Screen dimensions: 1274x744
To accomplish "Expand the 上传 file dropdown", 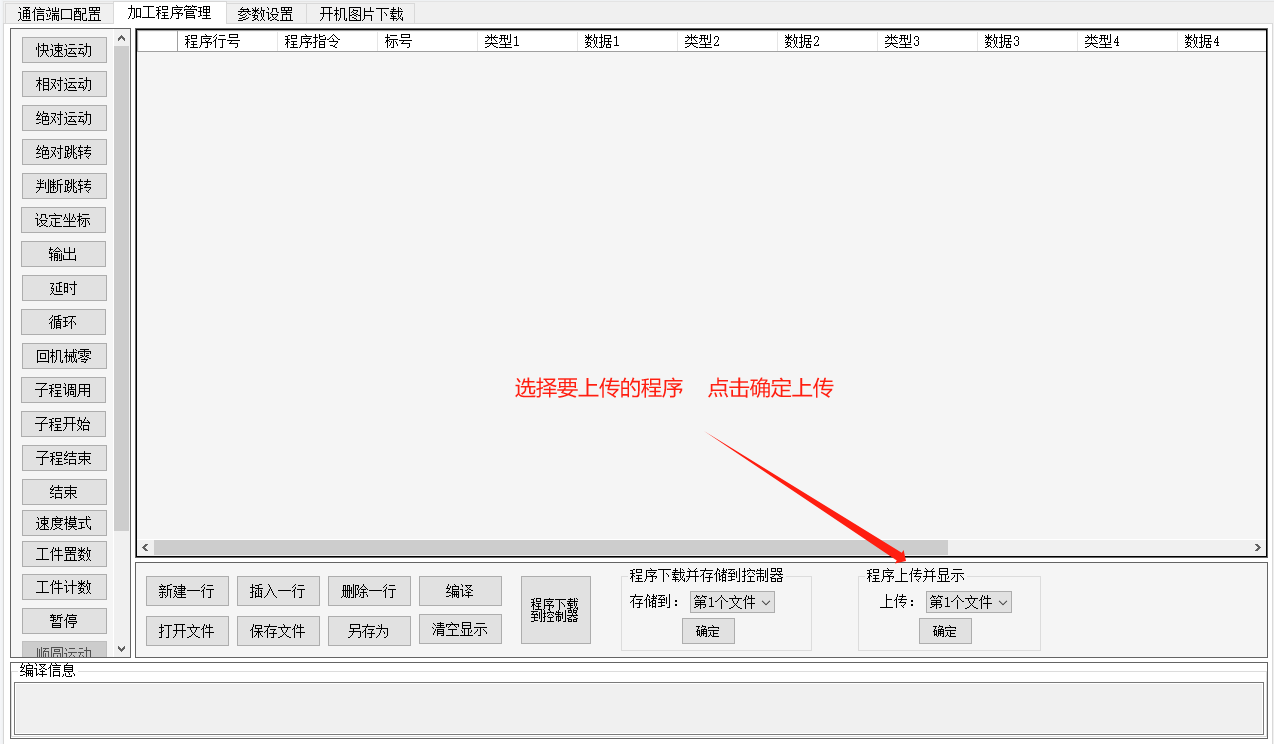I will 969,602.
